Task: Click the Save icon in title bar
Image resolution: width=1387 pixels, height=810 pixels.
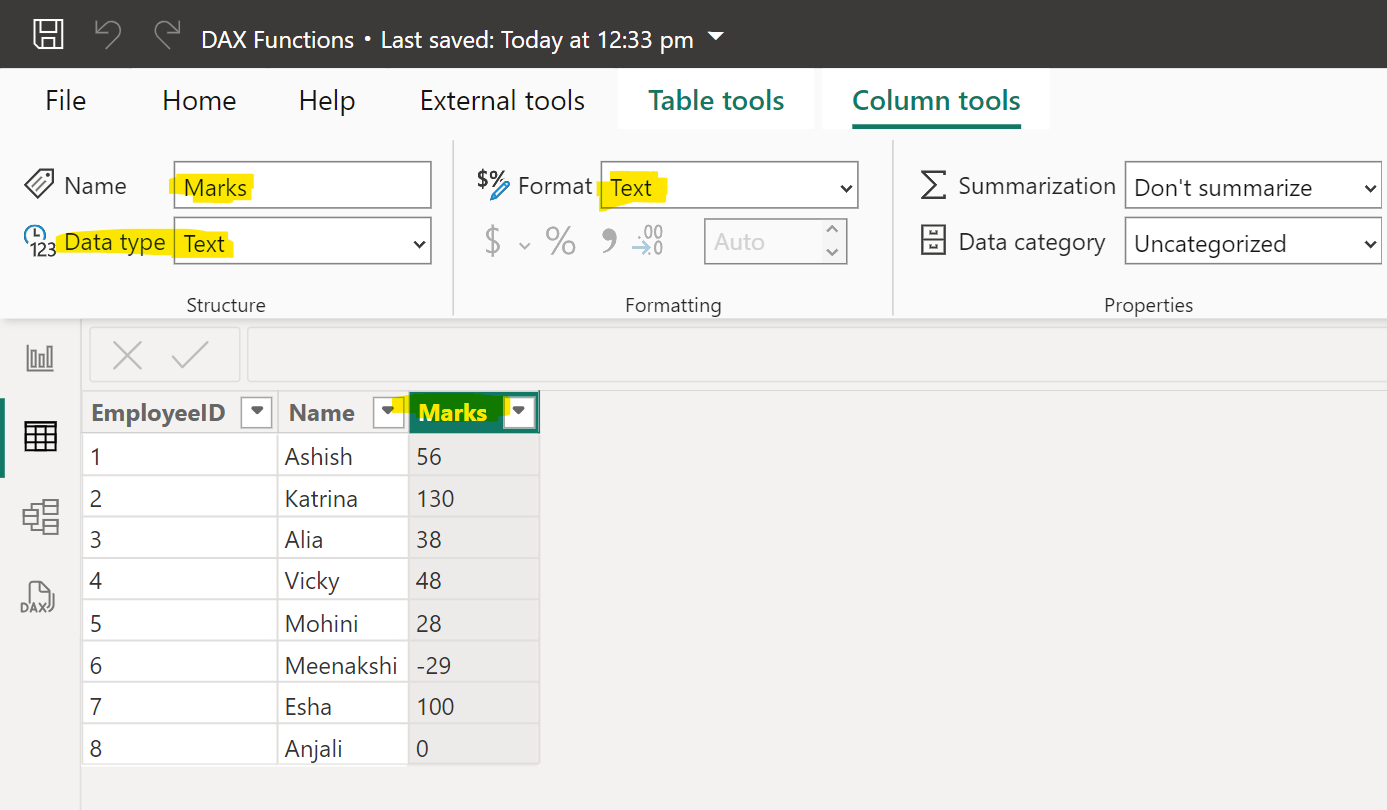Action: 48,35
